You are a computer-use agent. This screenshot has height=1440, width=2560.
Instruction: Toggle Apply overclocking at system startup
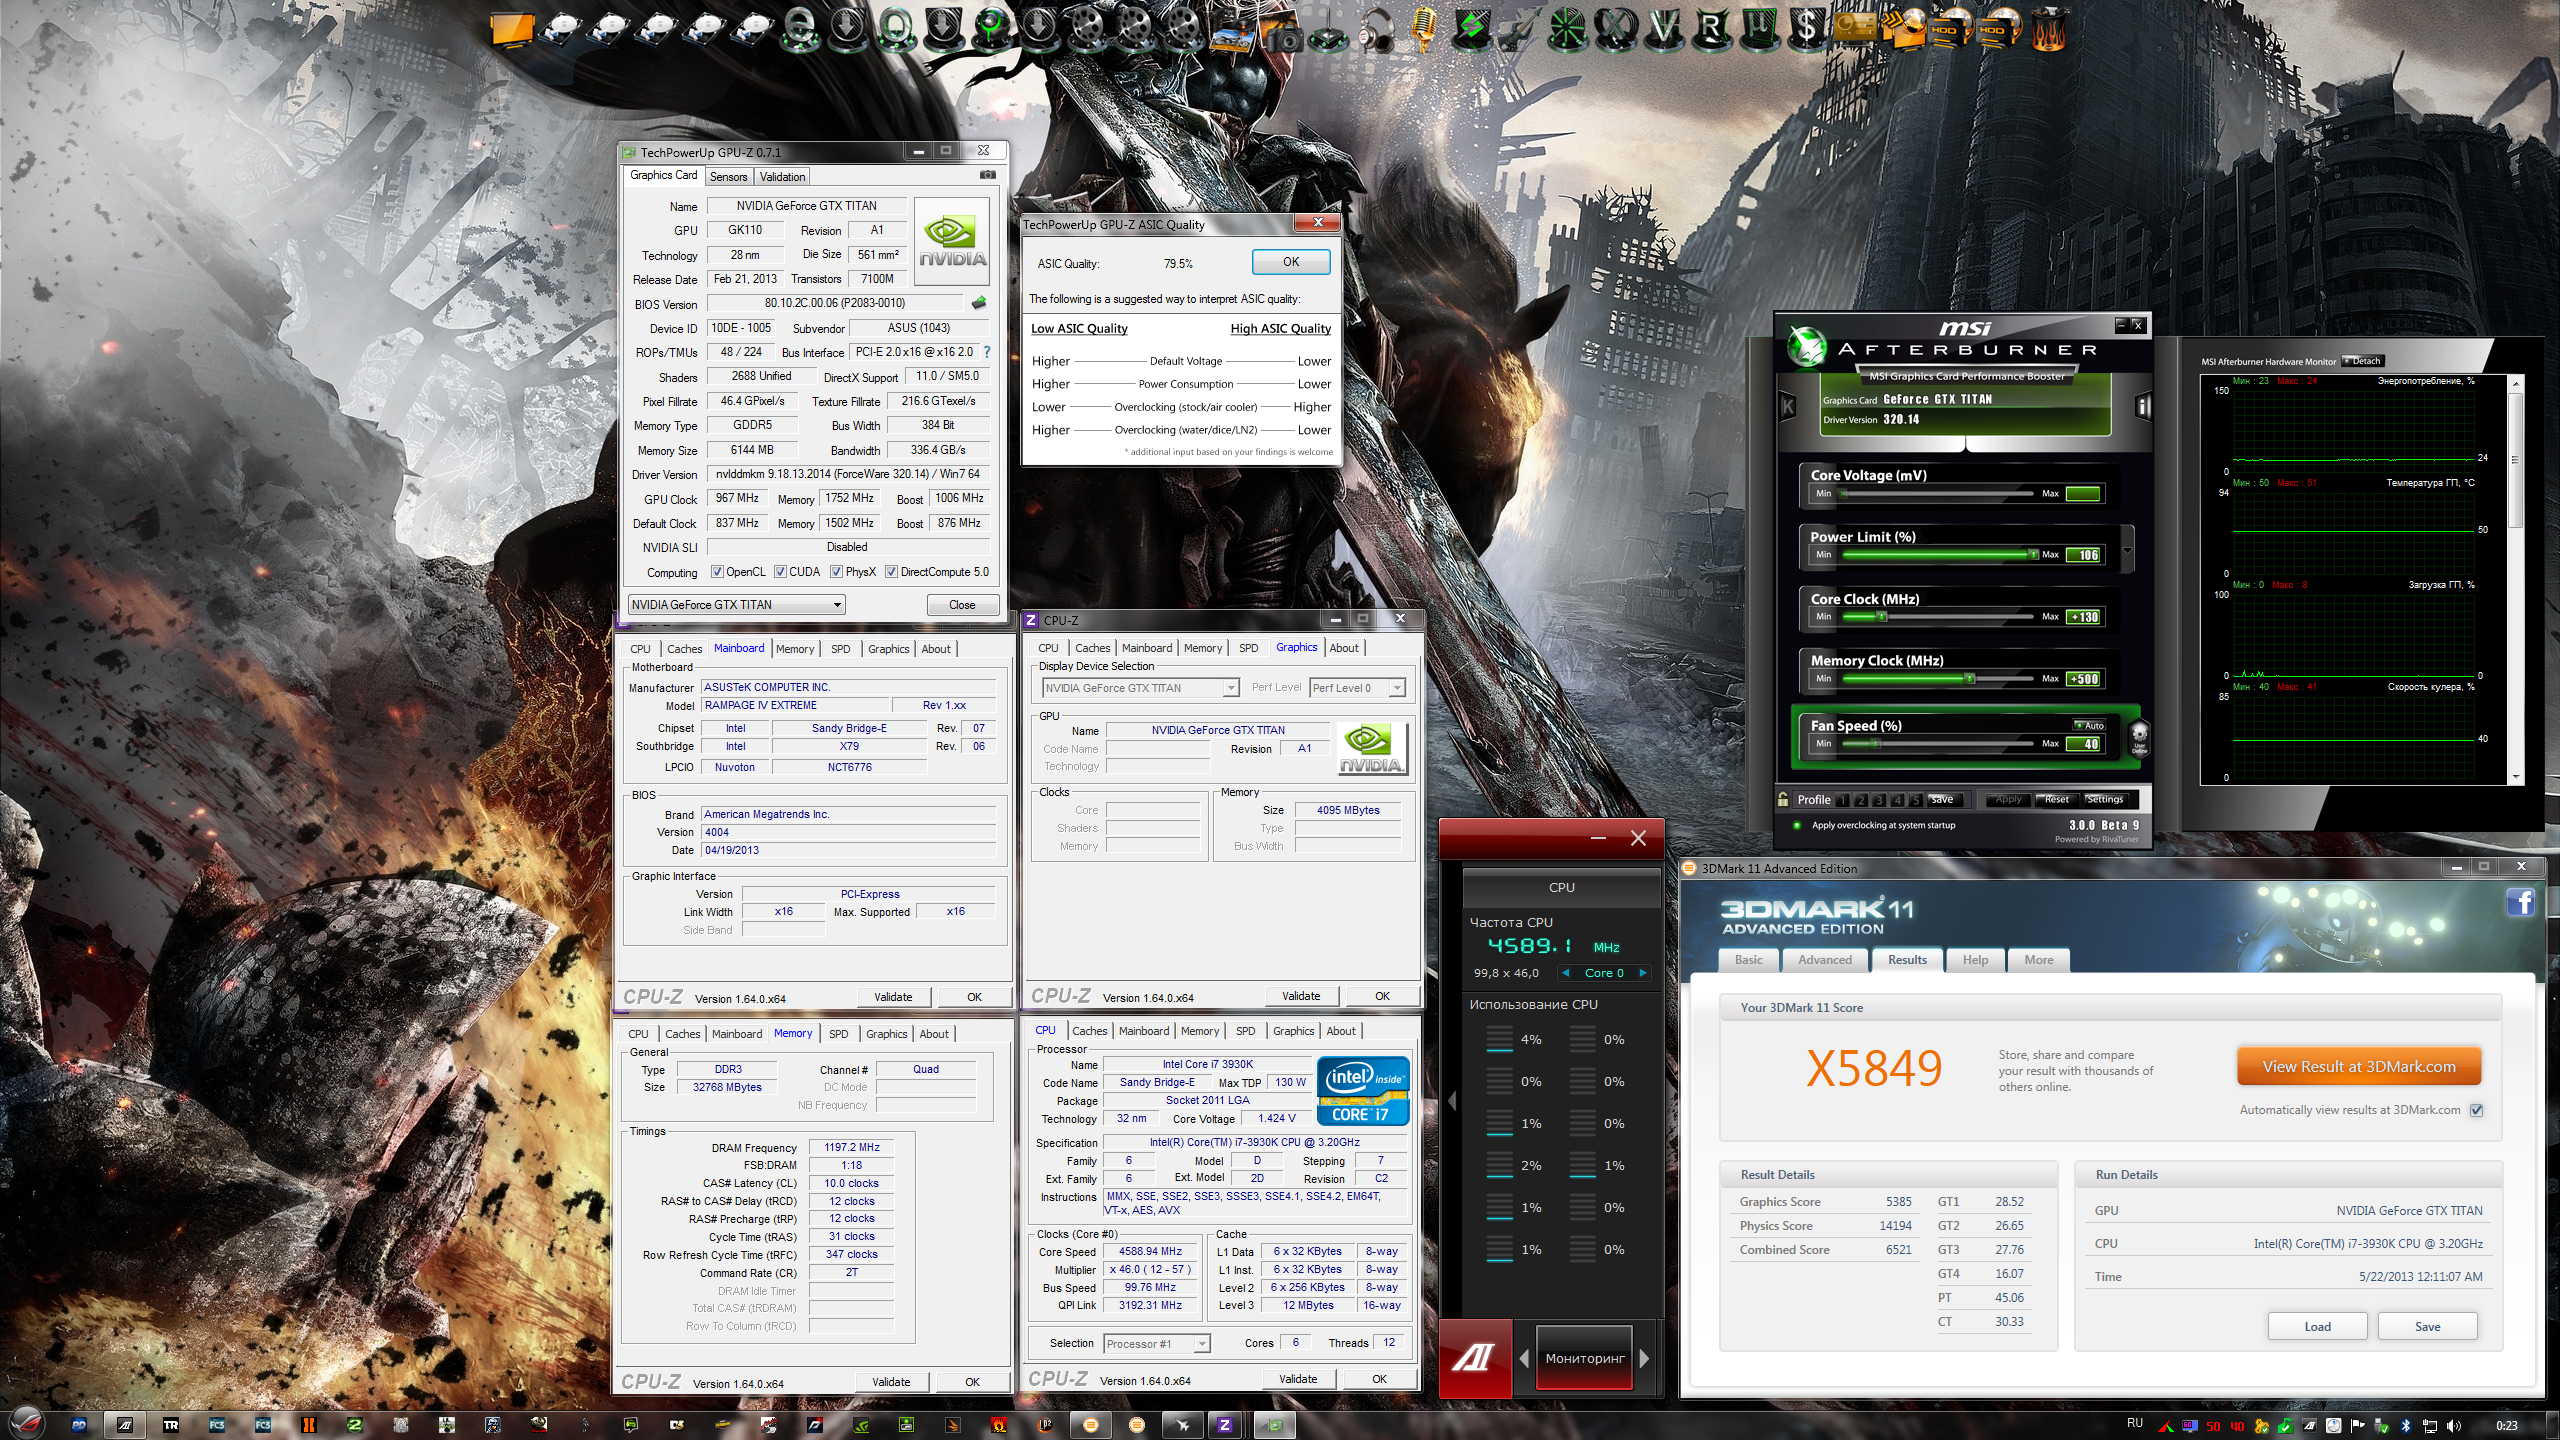coord(1797,826)
